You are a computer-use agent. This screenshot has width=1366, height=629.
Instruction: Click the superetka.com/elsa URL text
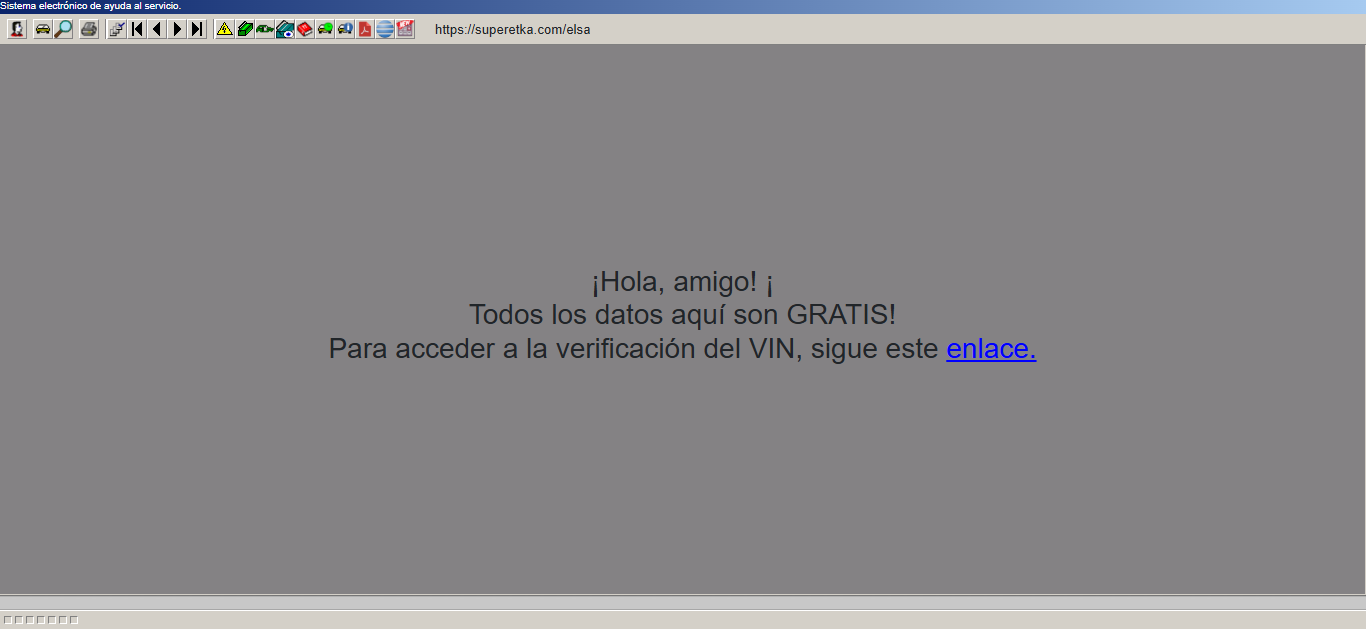(512, 30)
